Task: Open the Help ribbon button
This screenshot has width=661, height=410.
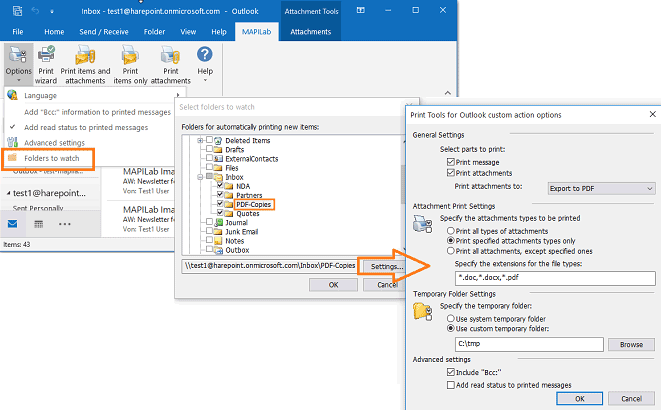Action: [x=205, y=63]
